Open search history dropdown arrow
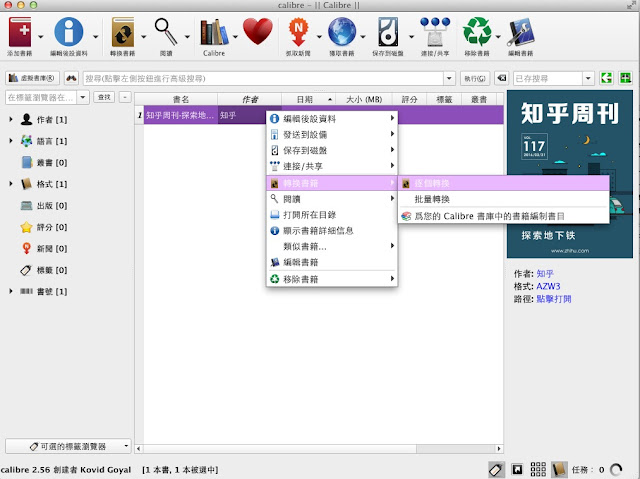Image resolution: width=640 pixels, height=479 pixels. [449, 78]
